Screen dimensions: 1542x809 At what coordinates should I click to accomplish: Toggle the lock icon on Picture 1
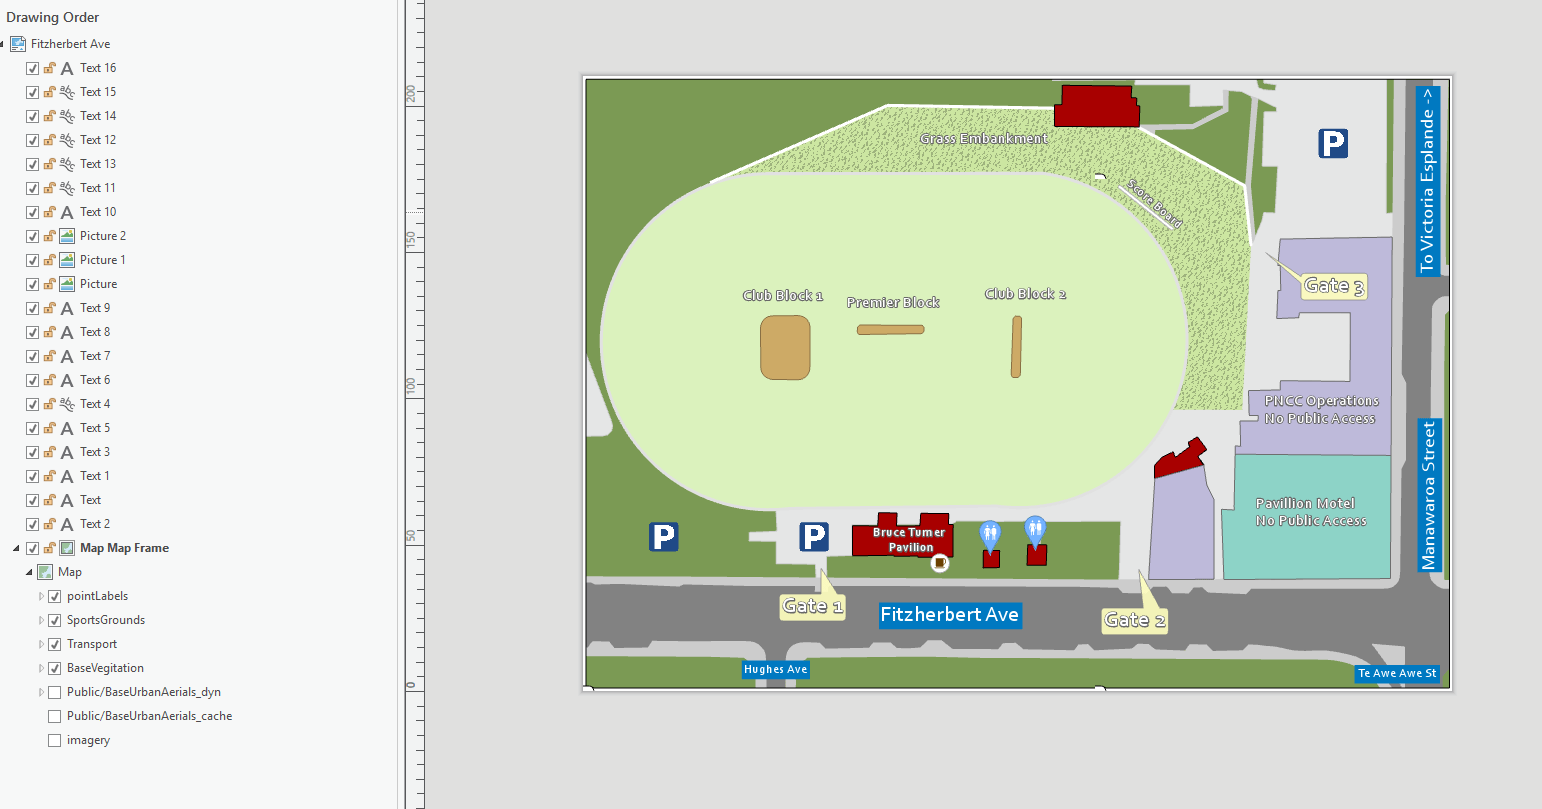click(49, 260)
